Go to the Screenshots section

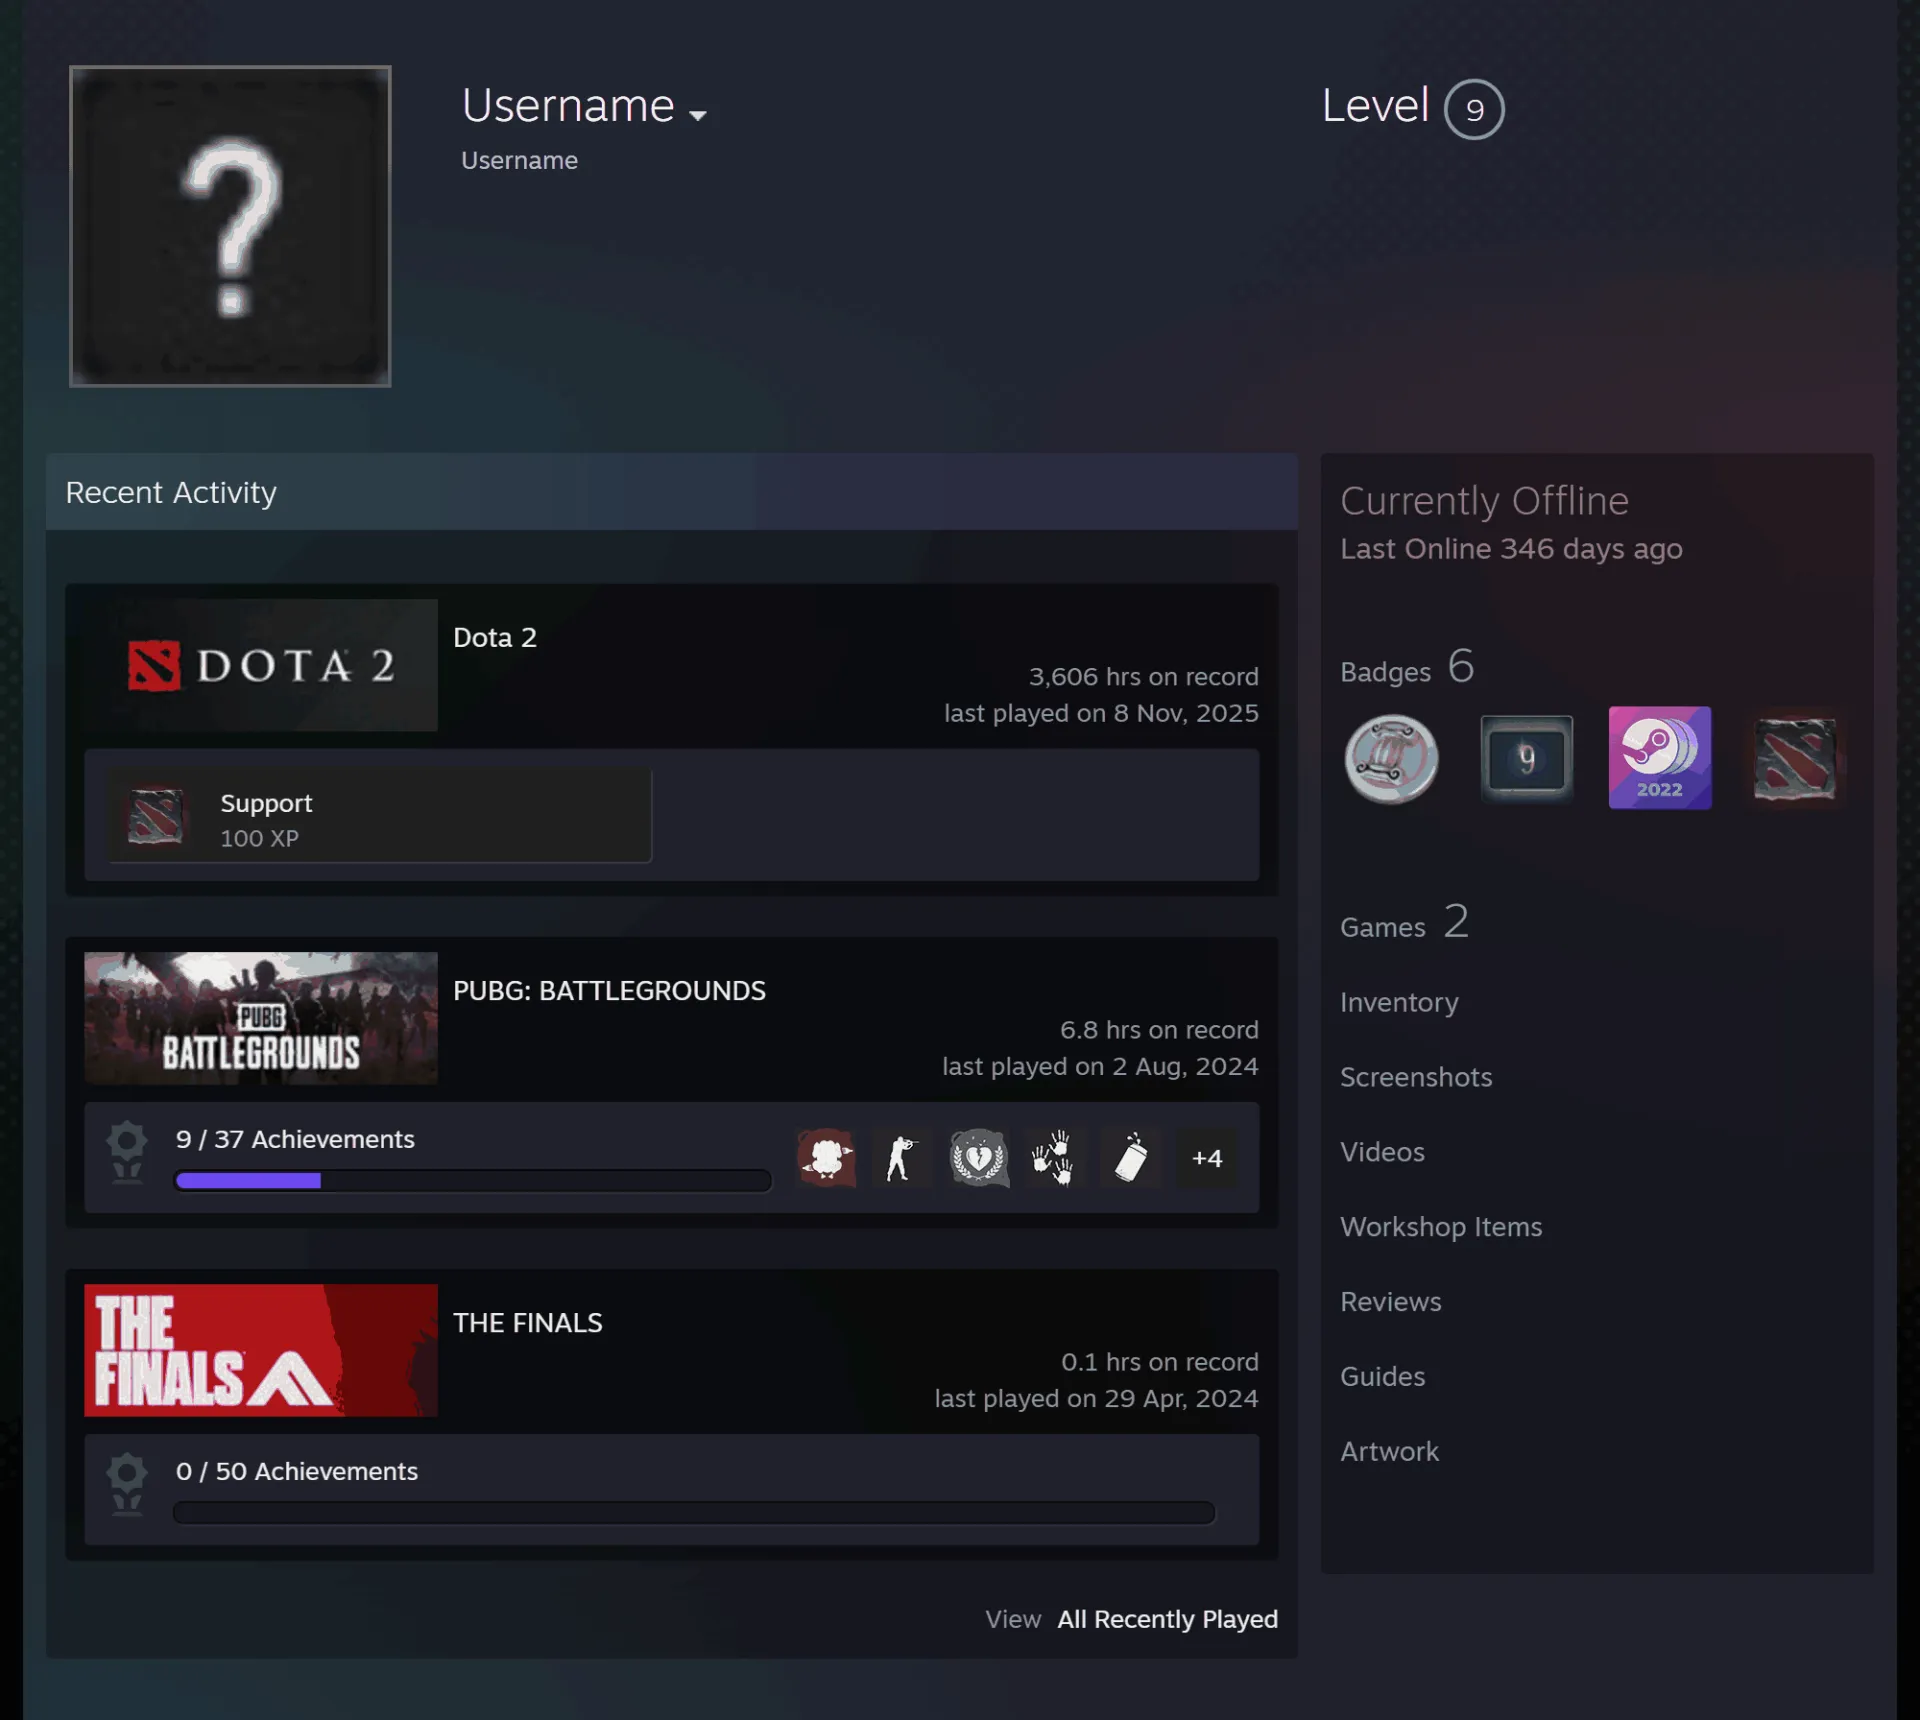1416,1077
